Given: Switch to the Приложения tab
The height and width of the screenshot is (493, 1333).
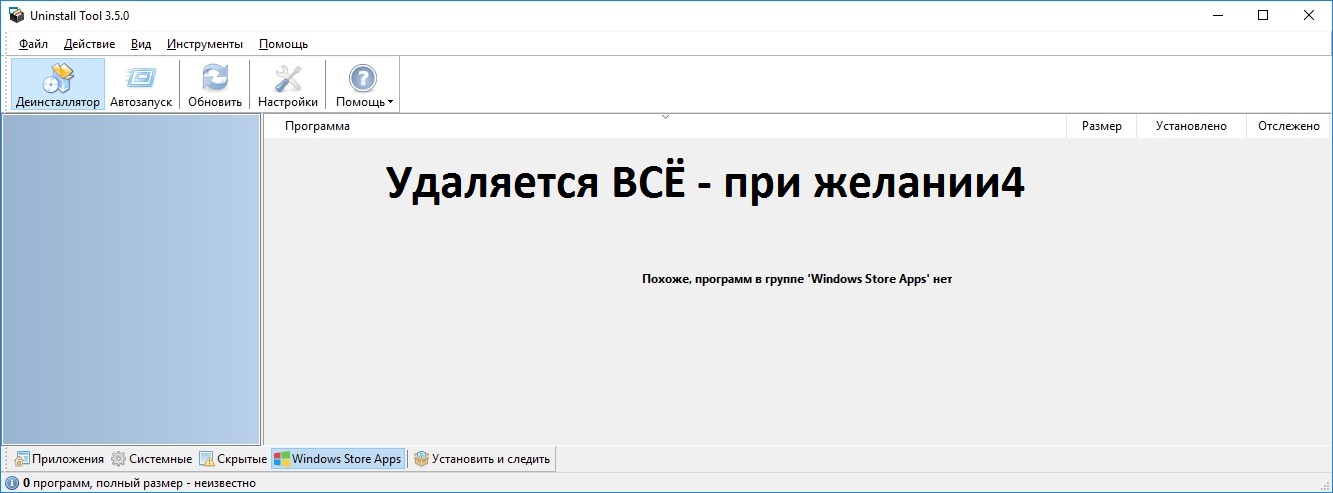Looking at the screenshot, I should 59,459.
